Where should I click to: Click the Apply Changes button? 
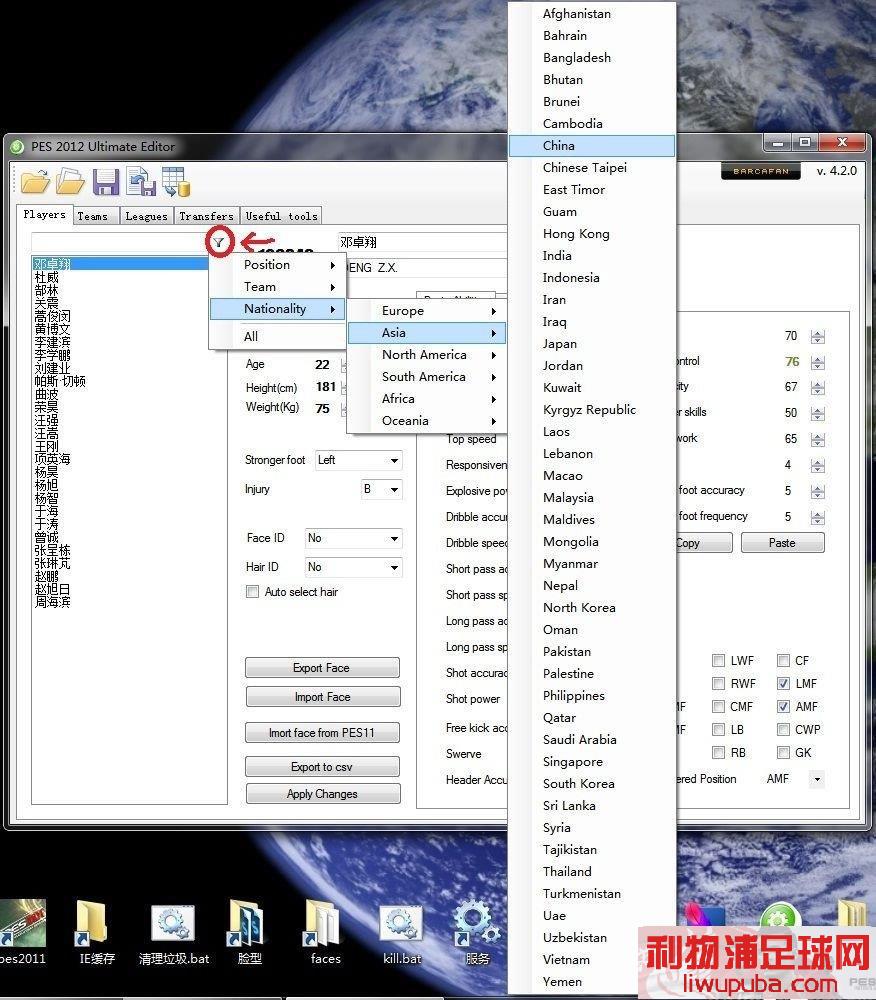click(323, 794)
